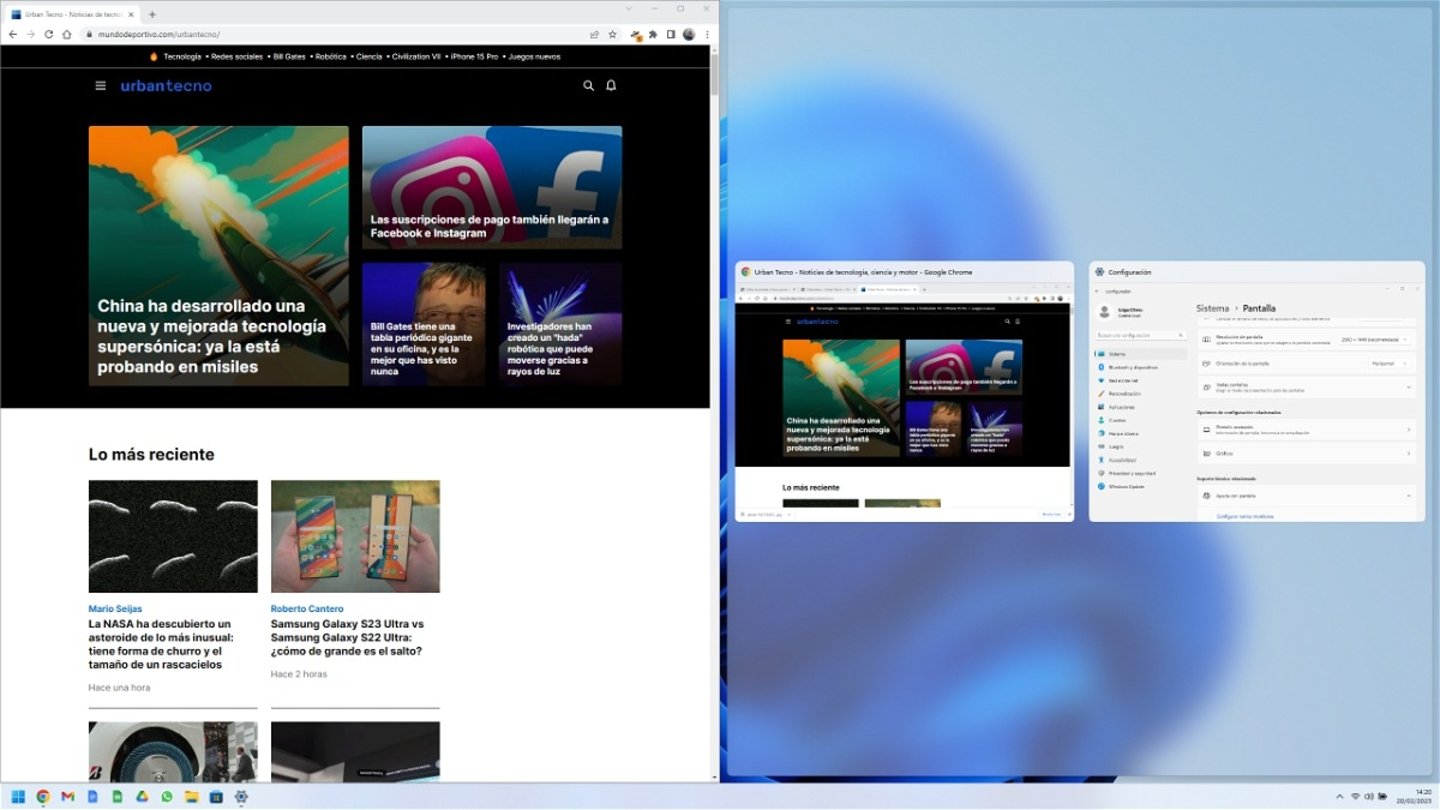Go back in Chrome navigation
The height and width of the screenshot is (810, 1440).
(x=12, y=34)
